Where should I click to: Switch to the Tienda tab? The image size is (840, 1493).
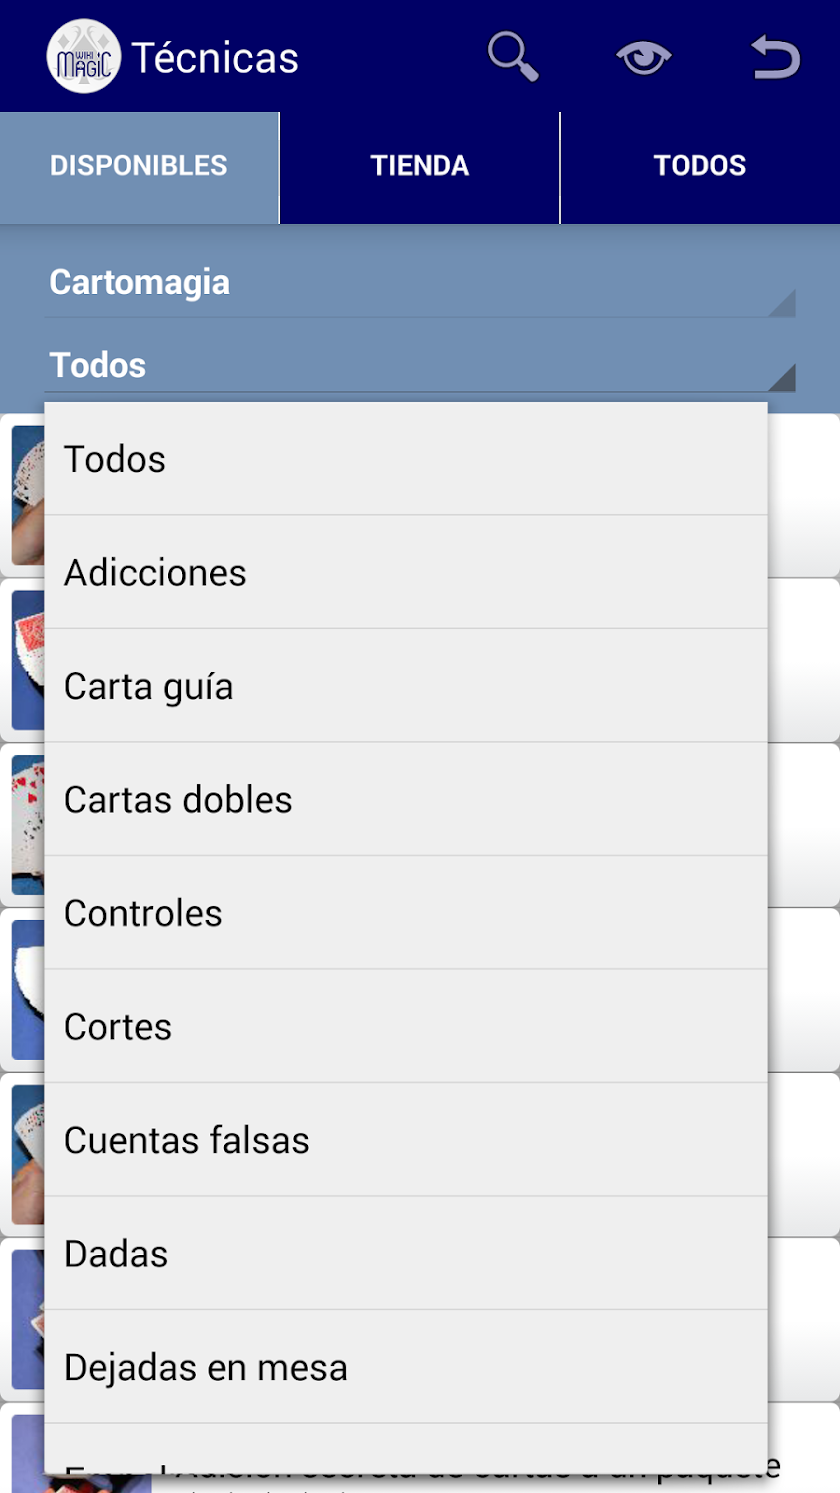point(420,167)
